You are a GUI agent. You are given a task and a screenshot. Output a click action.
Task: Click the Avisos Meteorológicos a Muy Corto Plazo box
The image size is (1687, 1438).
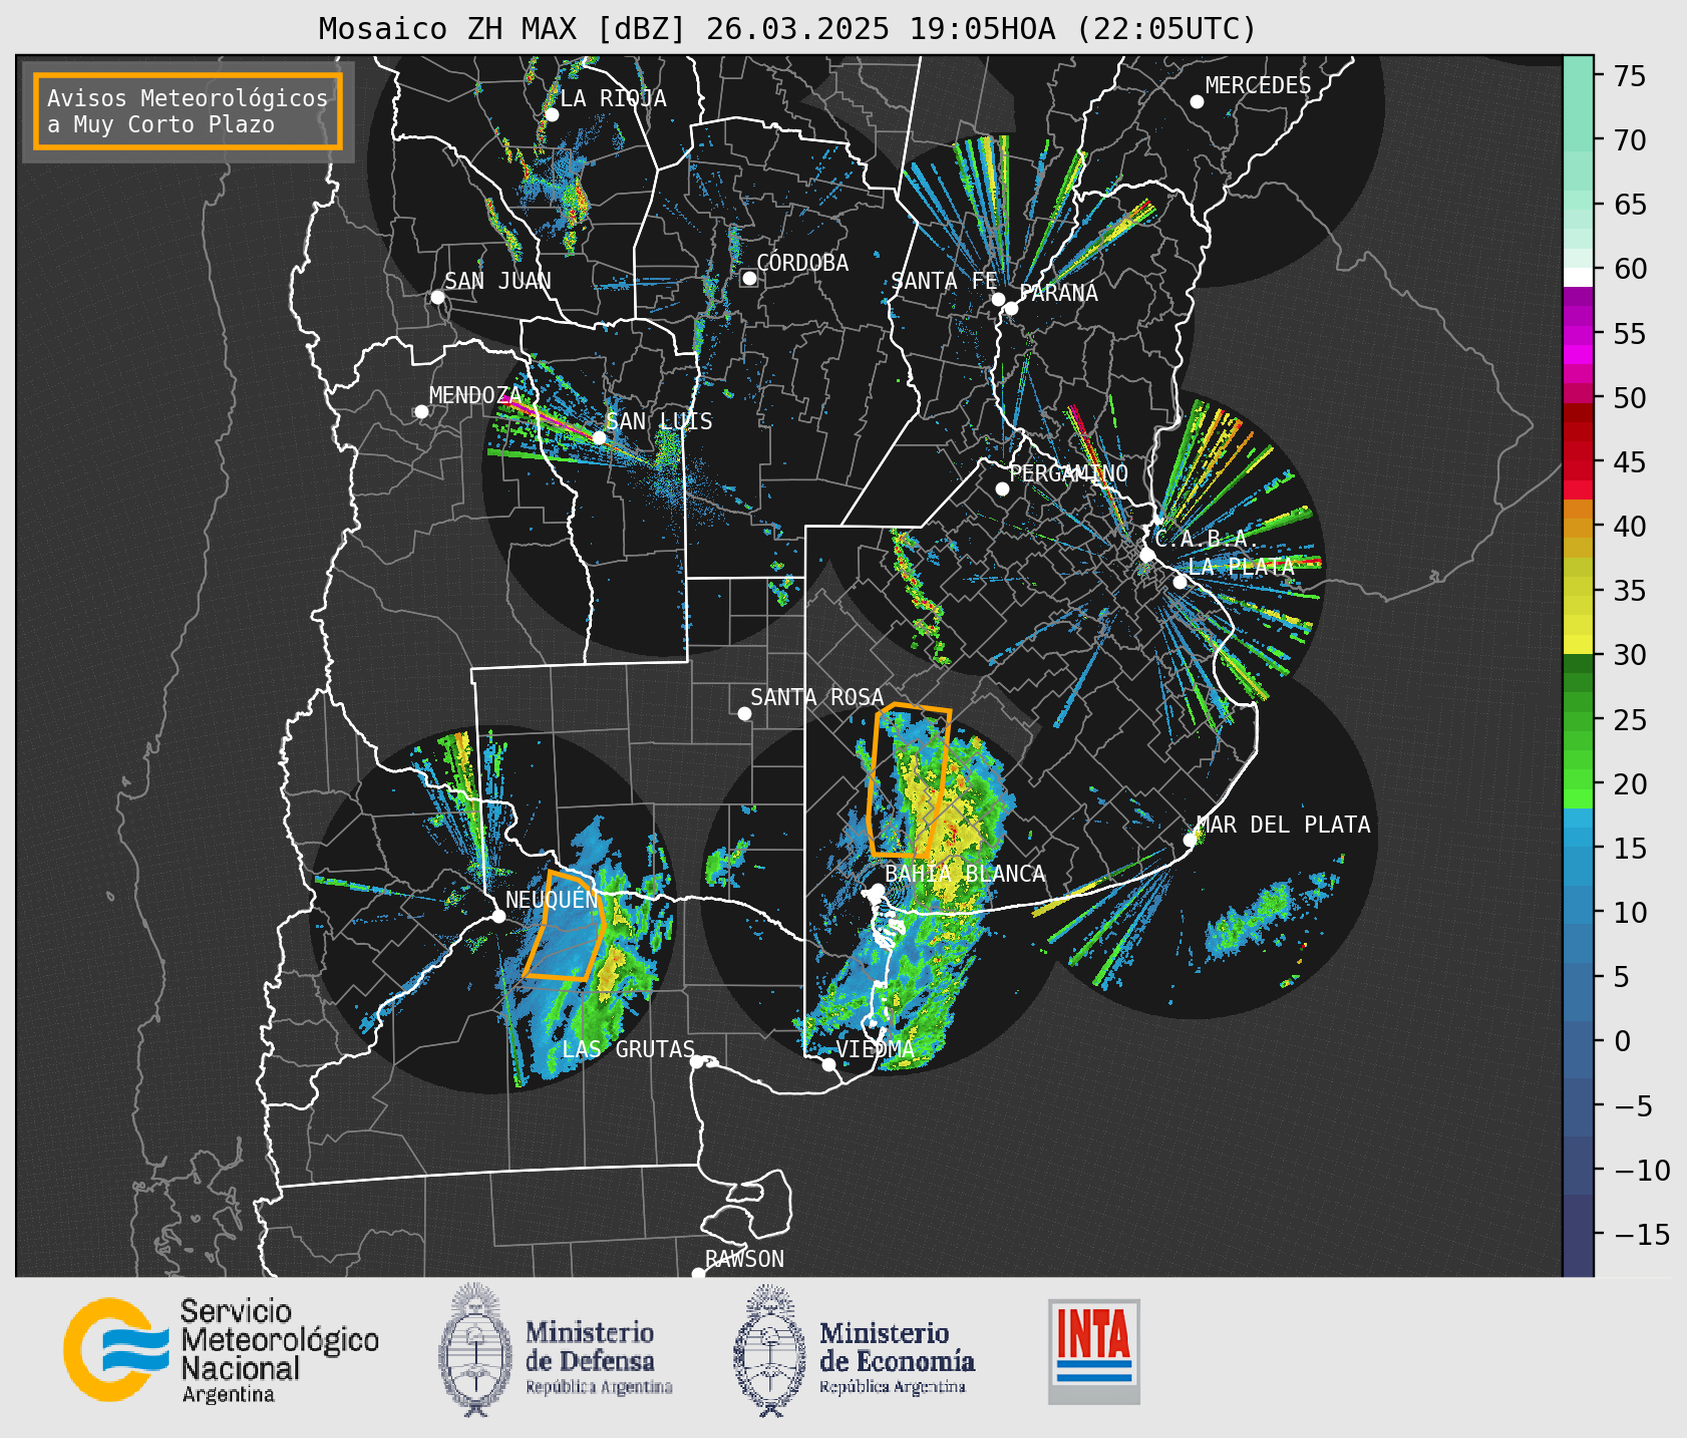click(188, 111)
